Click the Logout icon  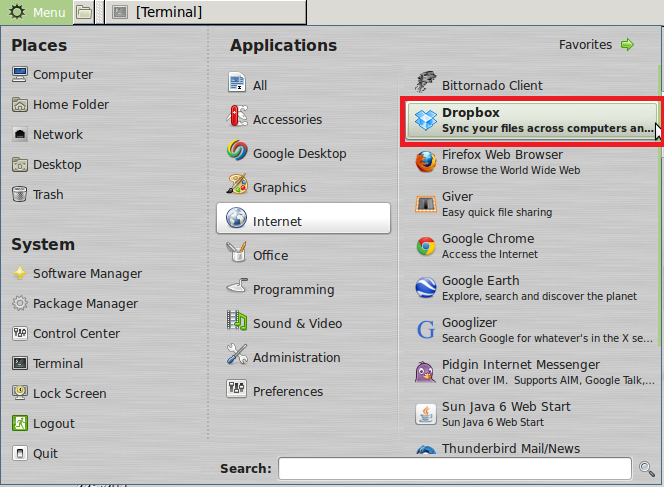pyautogui.click(x=19, y=423)
